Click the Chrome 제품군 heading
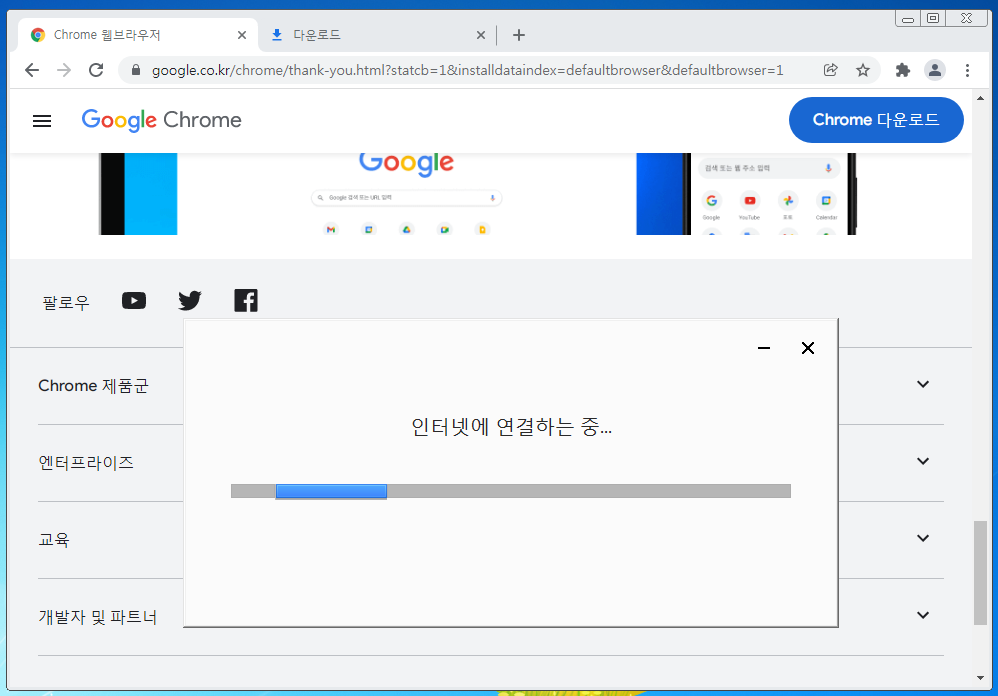This screenshot has width=998, height=696. [93, 386]
